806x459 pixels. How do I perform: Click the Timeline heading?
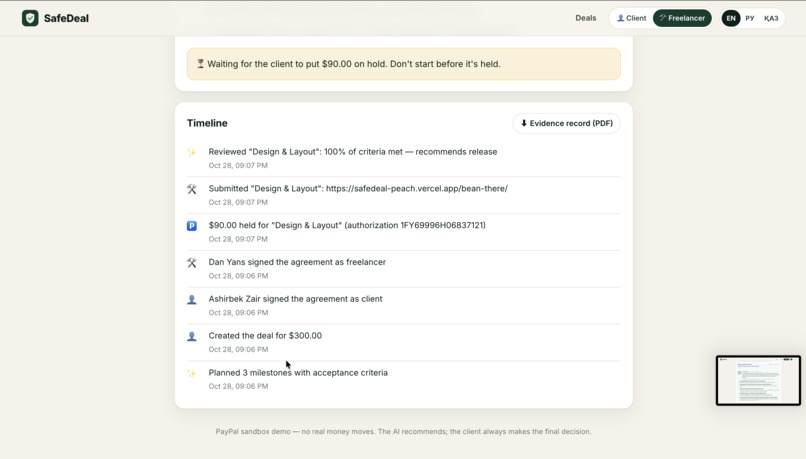(x=207, y=123)
